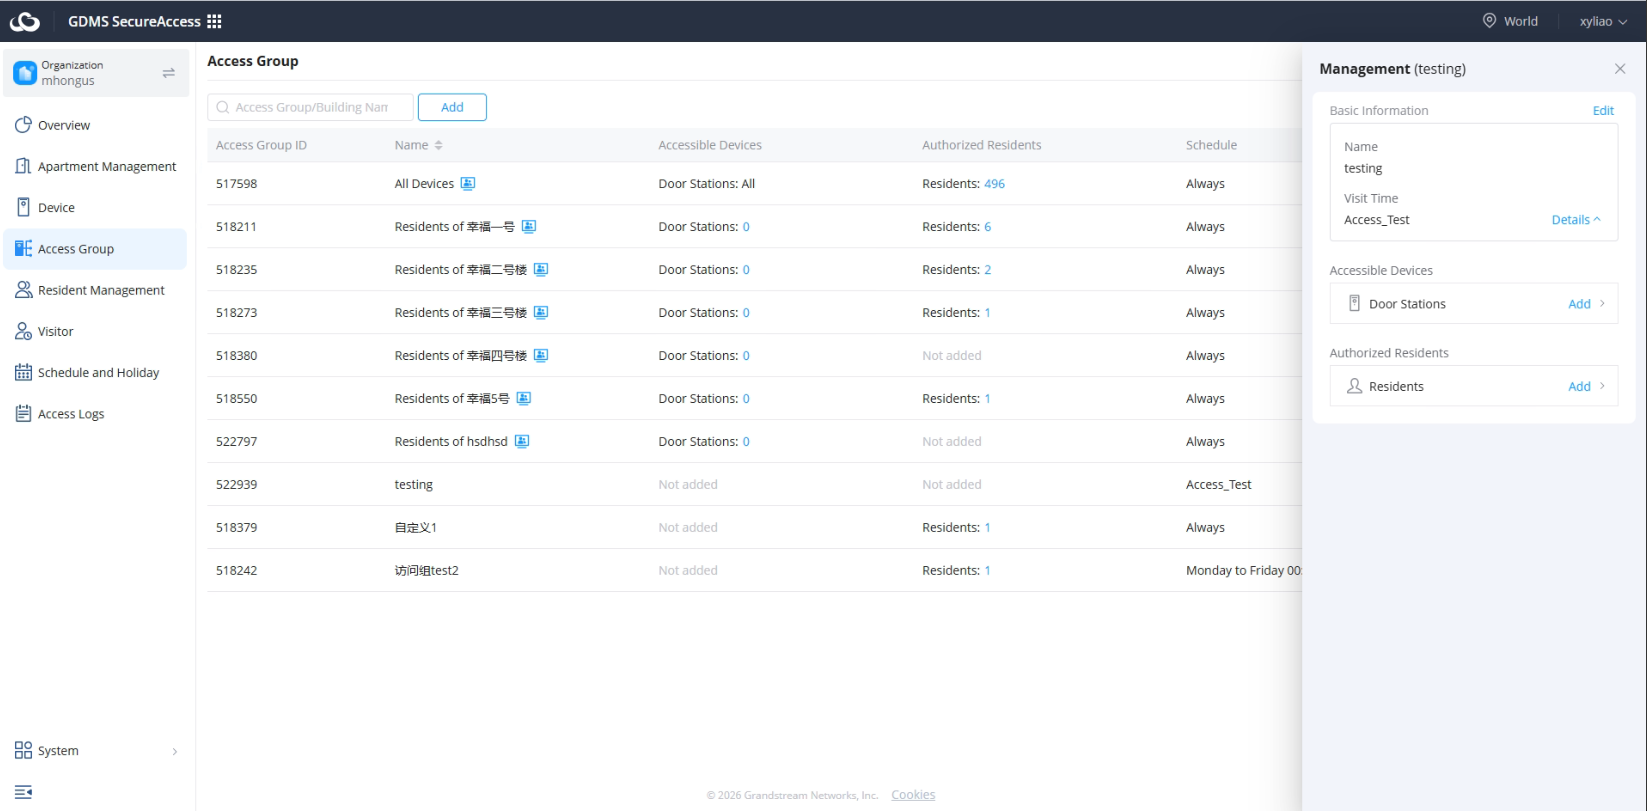Focus the Access Group search field
Screen dimensions: 1647x811
tap(310, 107)
